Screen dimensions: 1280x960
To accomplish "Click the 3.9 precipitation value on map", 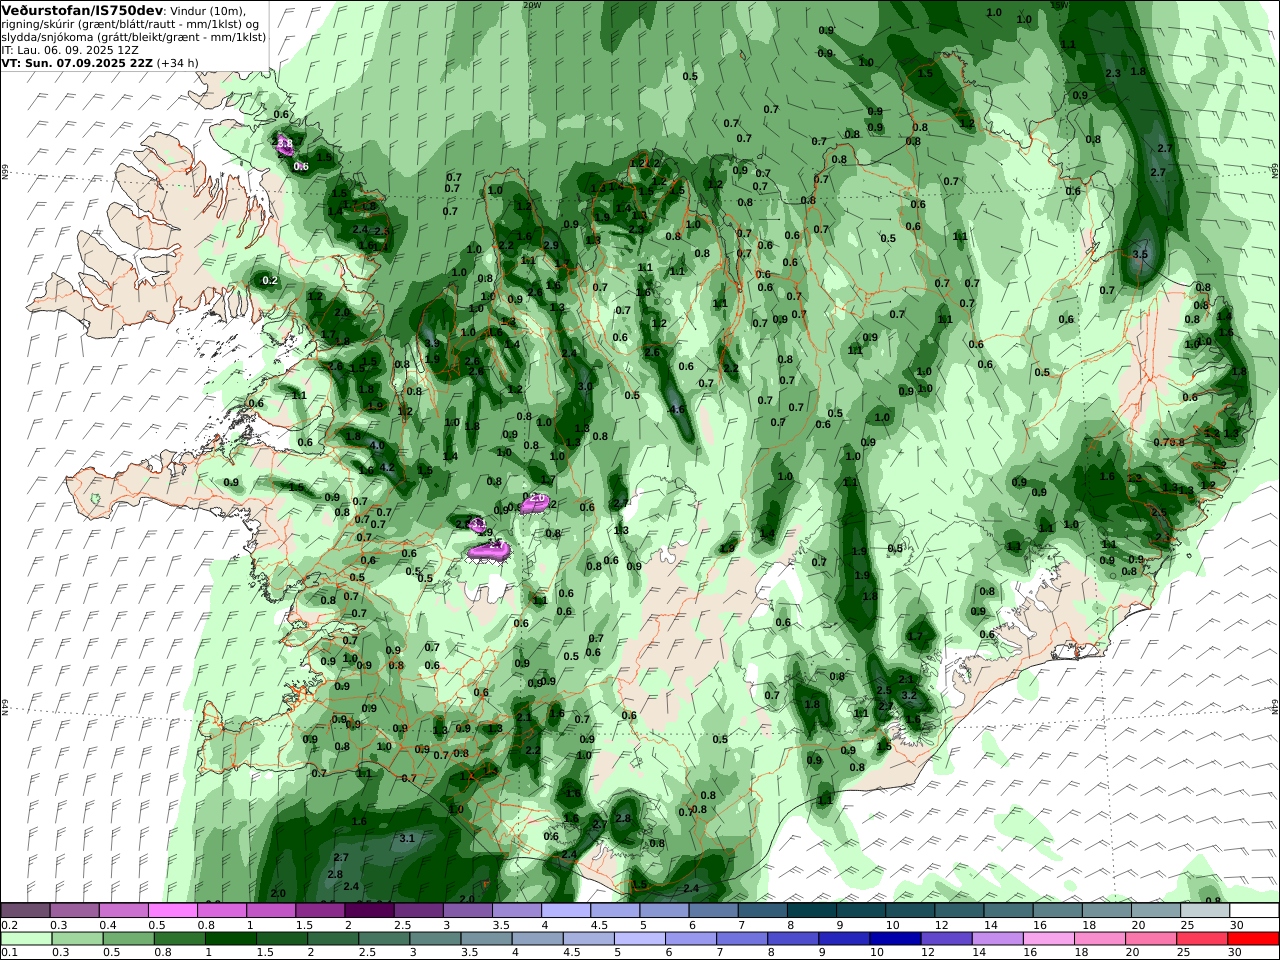I will pyautogui.click(x=432, y=343).
